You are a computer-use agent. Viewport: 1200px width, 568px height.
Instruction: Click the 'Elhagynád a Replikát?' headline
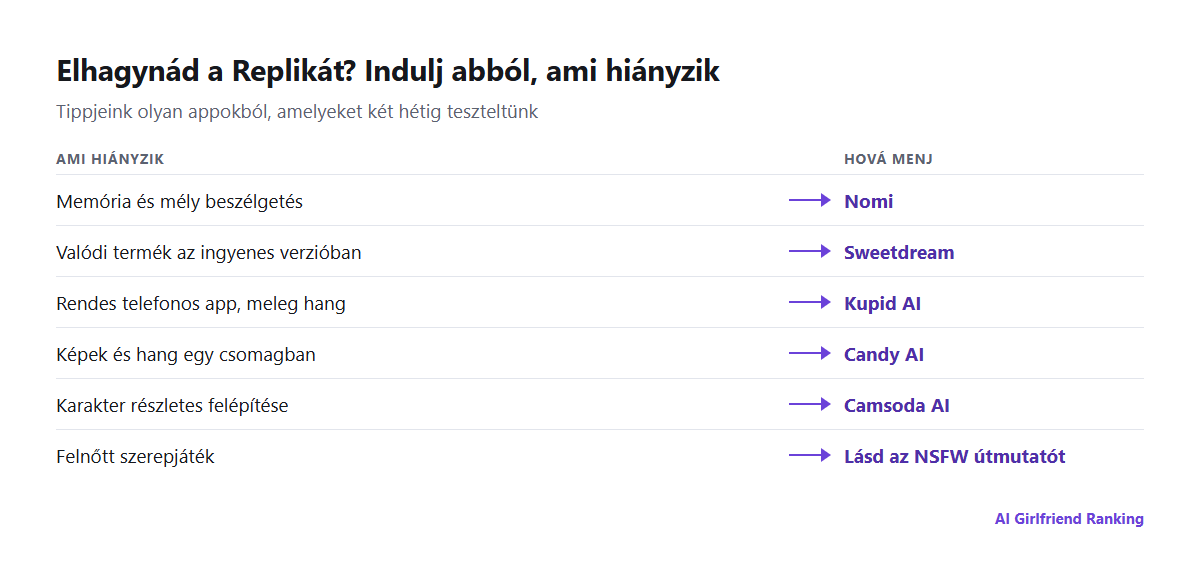tap(388, 71)
